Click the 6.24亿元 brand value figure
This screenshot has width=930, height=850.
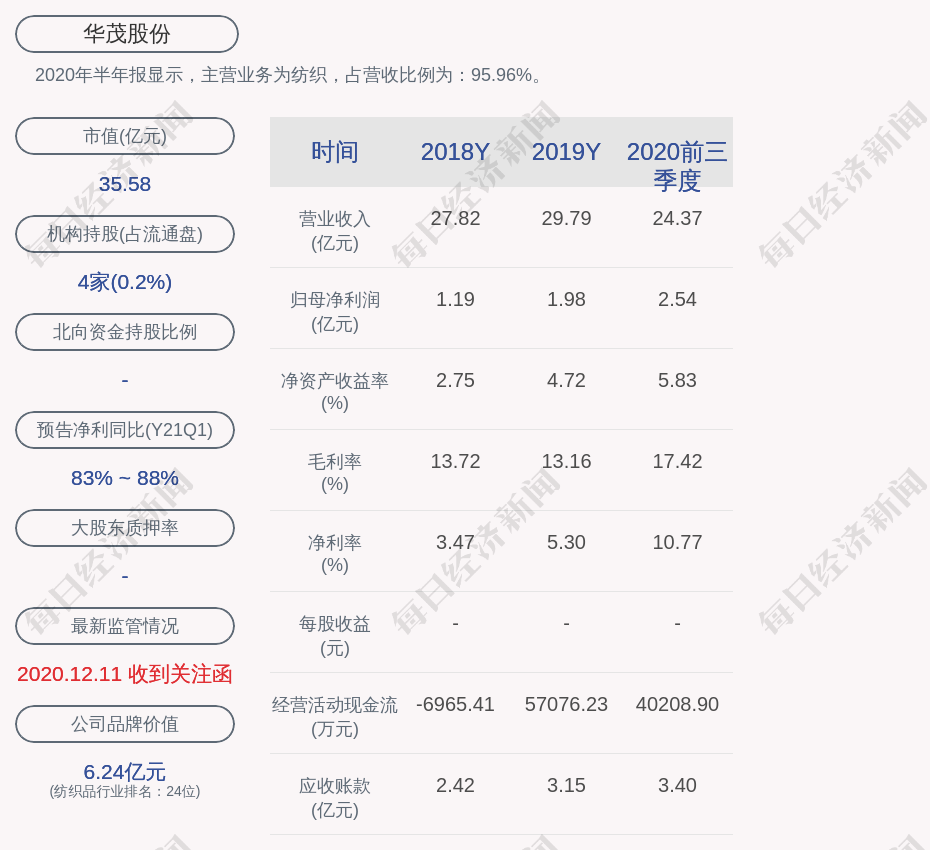tap(125, 772)
